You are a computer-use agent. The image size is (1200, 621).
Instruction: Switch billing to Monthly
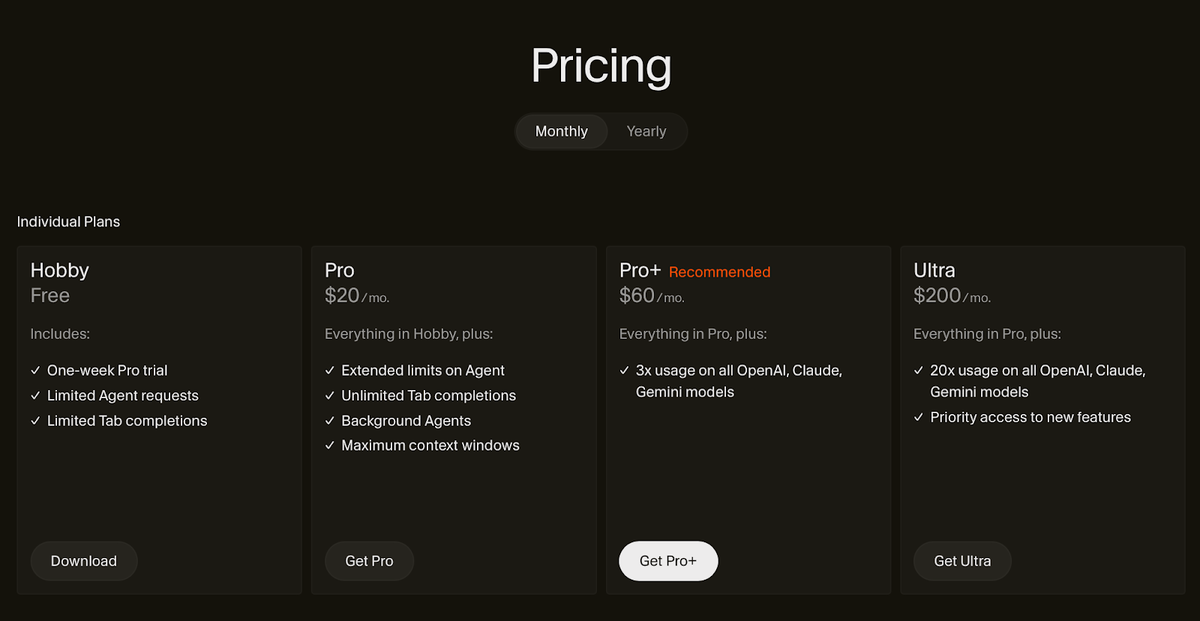pyautogui.click(x=561, y=131)
